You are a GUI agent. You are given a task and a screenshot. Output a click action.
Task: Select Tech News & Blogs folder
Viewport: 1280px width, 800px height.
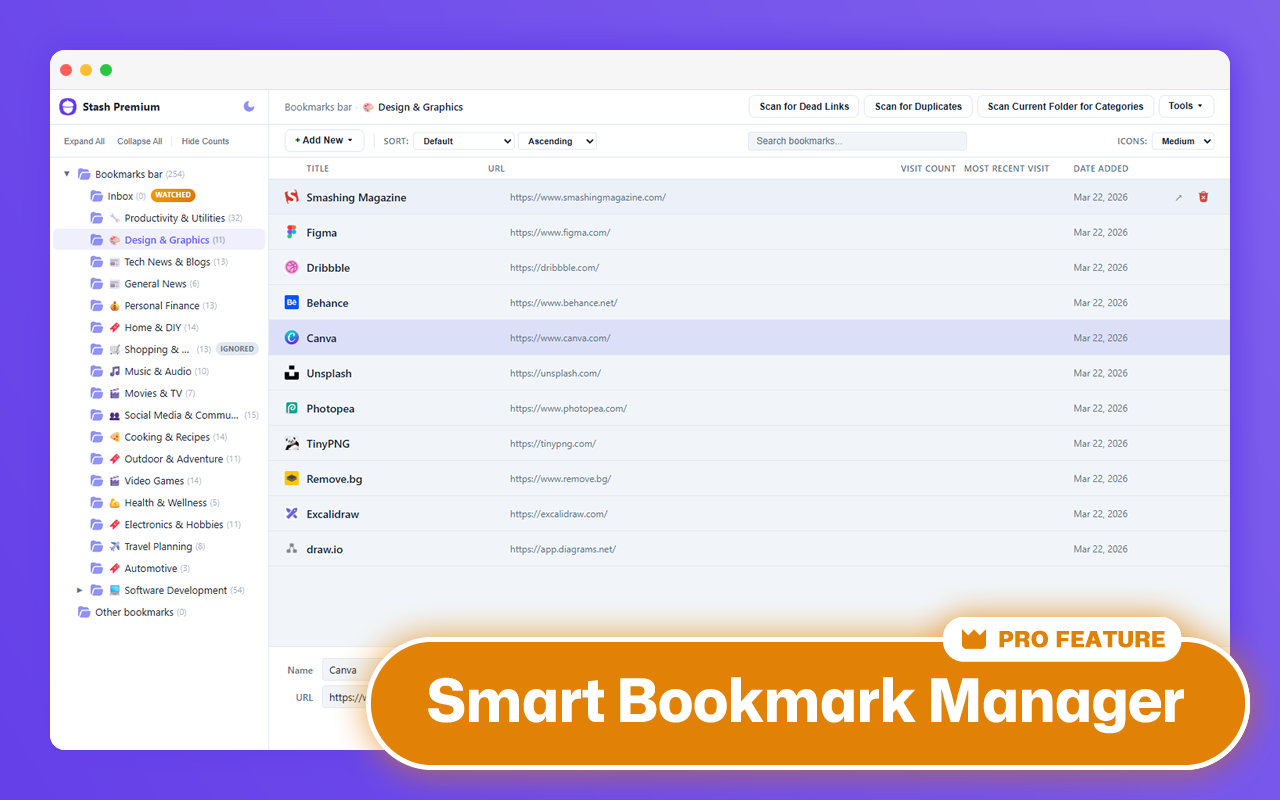159,262
